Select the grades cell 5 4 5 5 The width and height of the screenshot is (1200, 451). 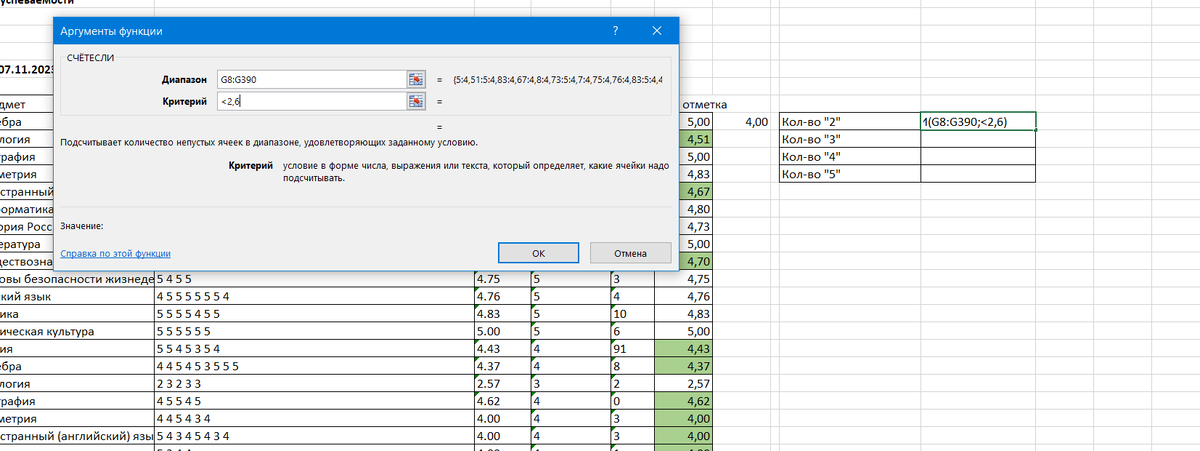314,279
